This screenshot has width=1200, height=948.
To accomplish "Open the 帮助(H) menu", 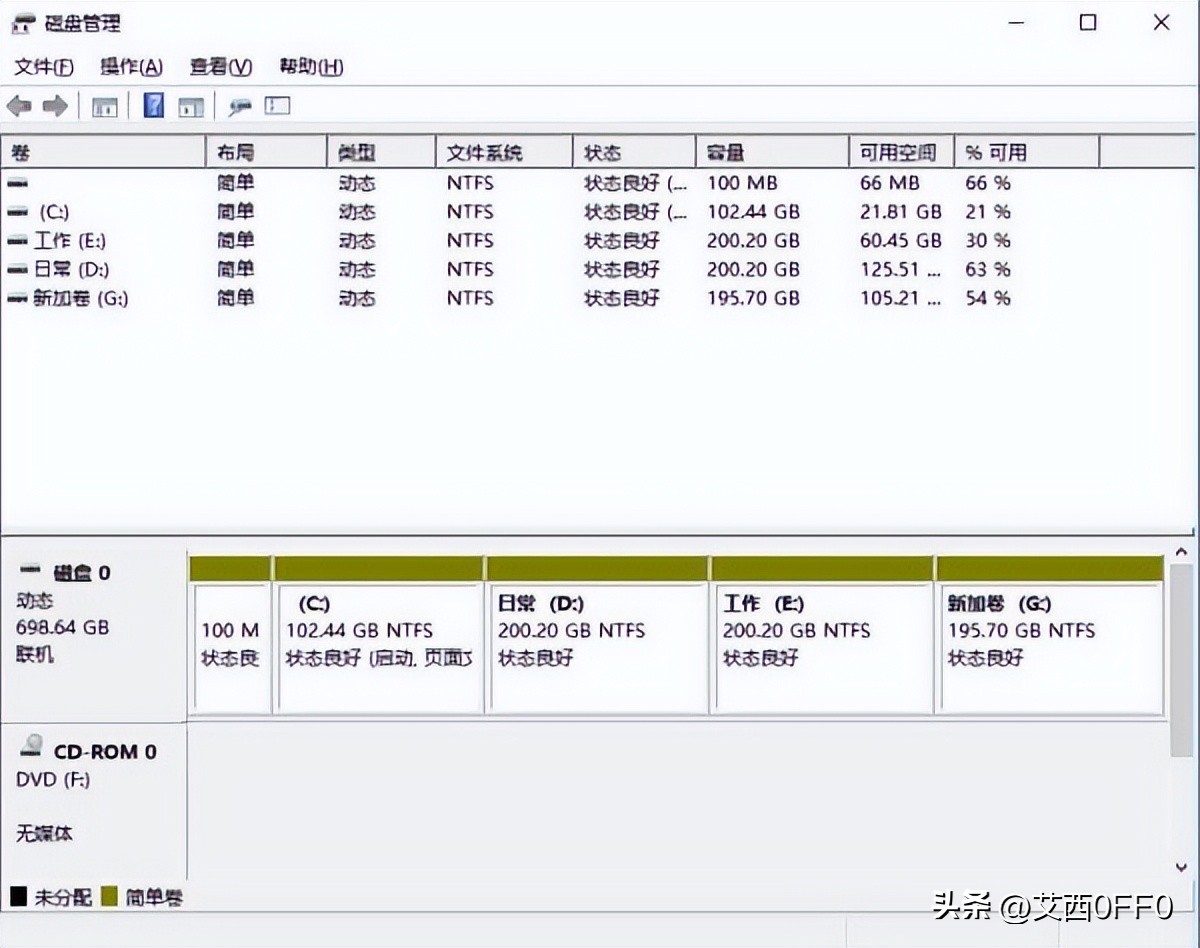I will [311, 67].
